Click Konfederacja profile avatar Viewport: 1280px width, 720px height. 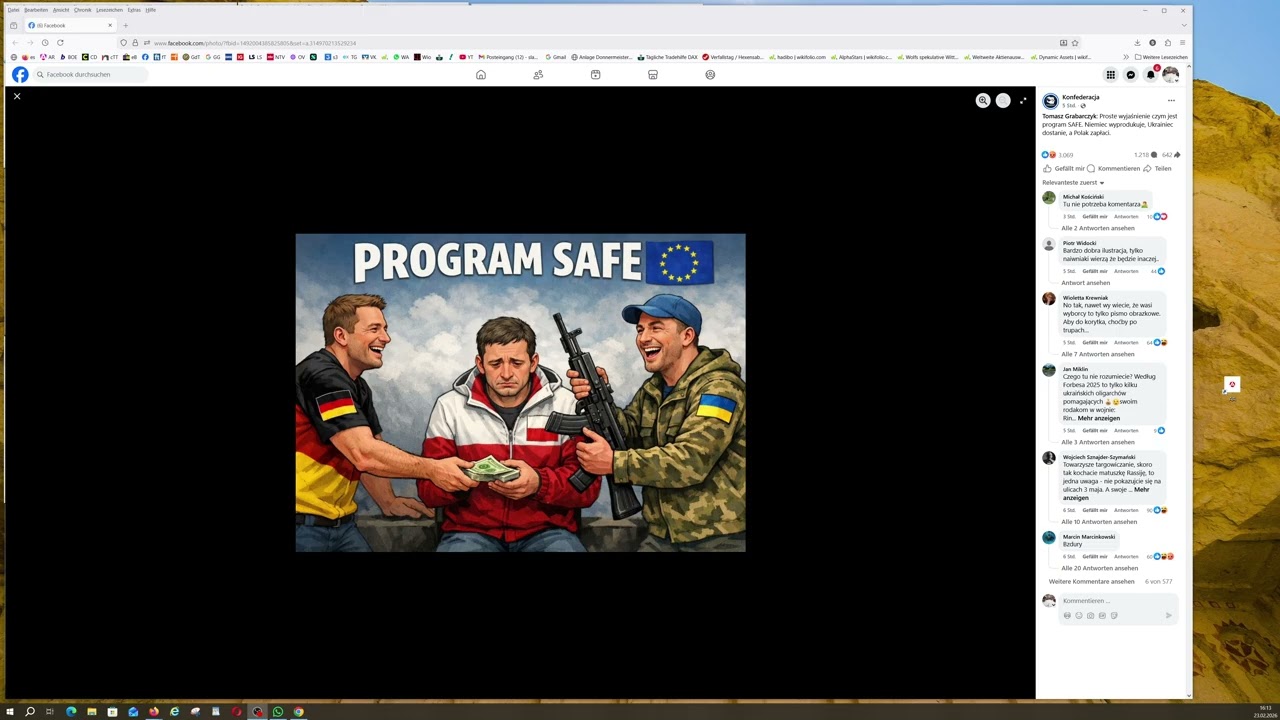click(x=1050, y=101)
